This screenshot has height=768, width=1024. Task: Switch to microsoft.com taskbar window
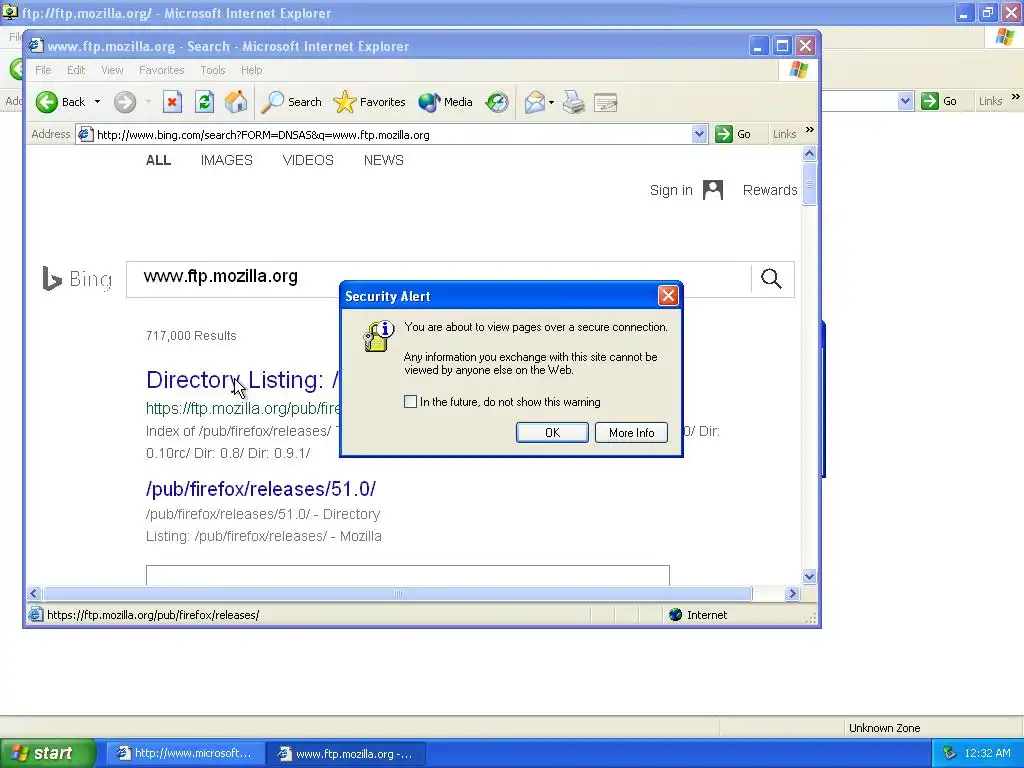(x=185, y=753)
